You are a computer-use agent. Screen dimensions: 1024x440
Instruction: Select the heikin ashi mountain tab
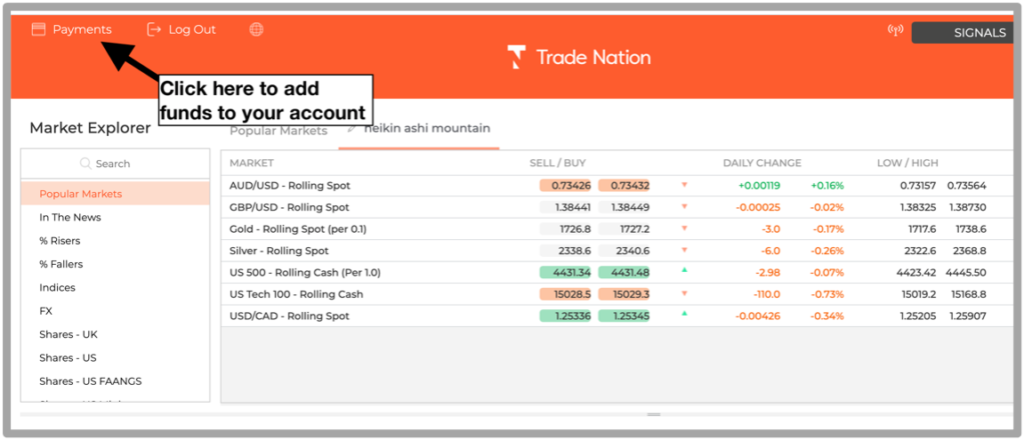[x=426, y=128]
